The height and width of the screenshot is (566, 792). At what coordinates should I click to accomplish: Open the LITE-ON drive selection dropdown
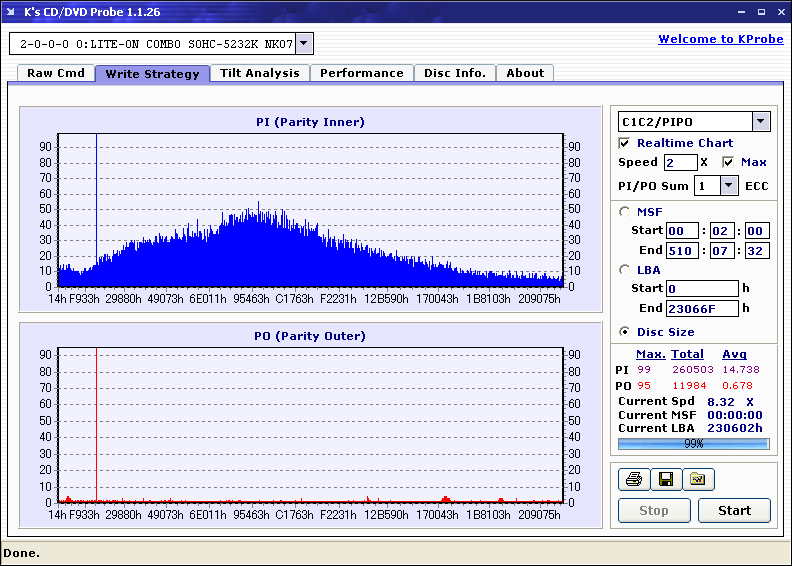click(x=305, y=43)
